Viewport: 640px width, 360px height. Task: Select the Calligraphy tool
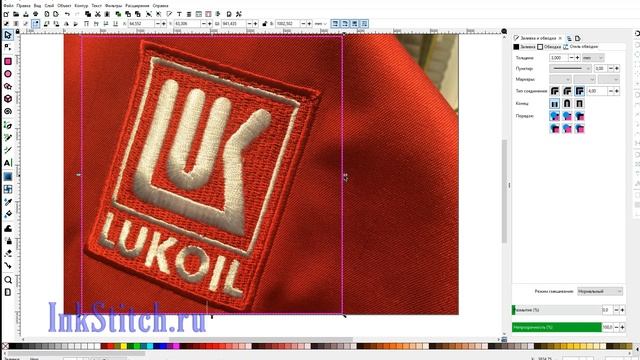[x=8, y=150]
